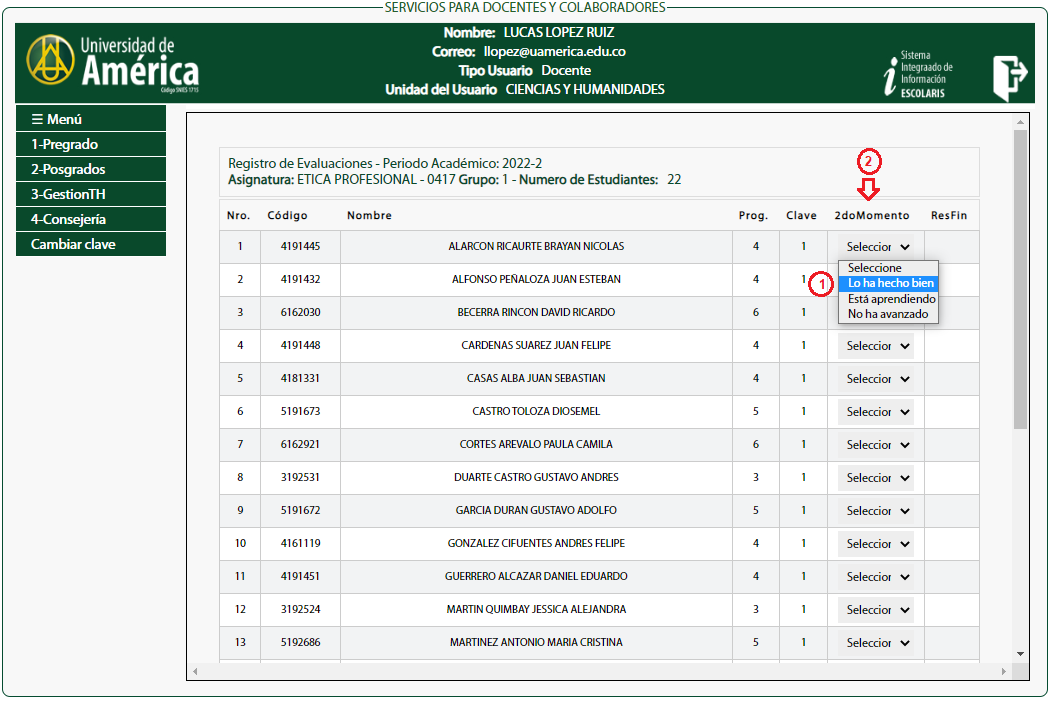Click student name BECERRA RINCON DAVID RICARDO
The width and height of the screenshot is (1051, 701).
536,312
